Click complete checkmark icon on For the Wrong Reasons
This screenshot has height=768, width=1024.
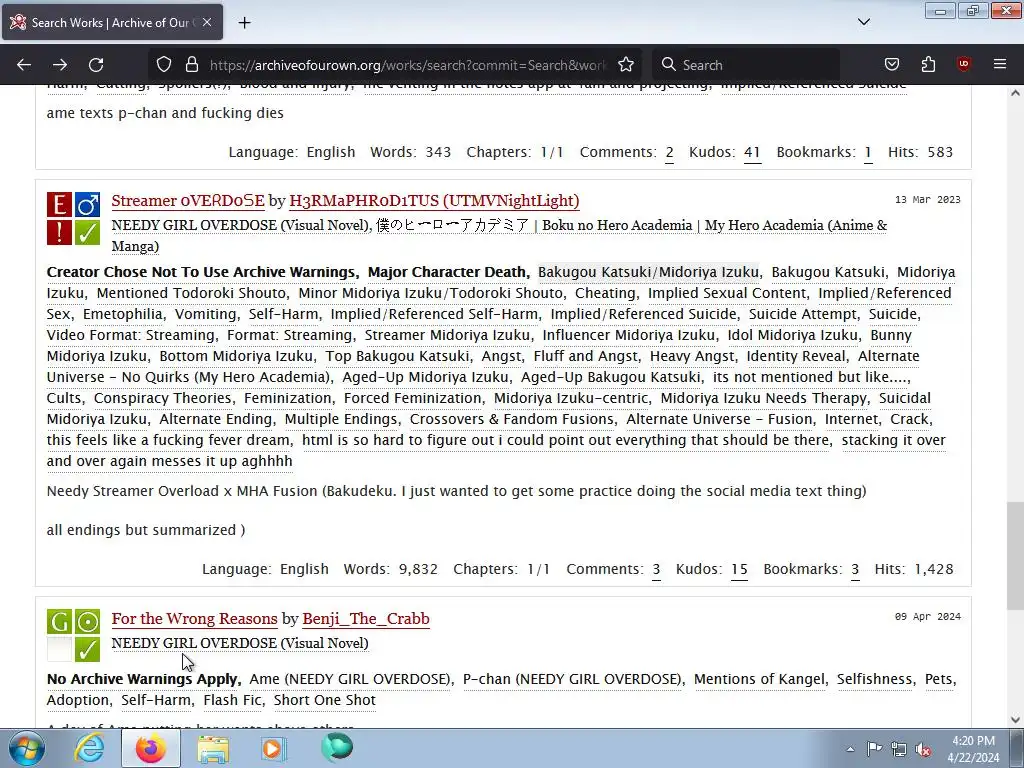[87, 650]
